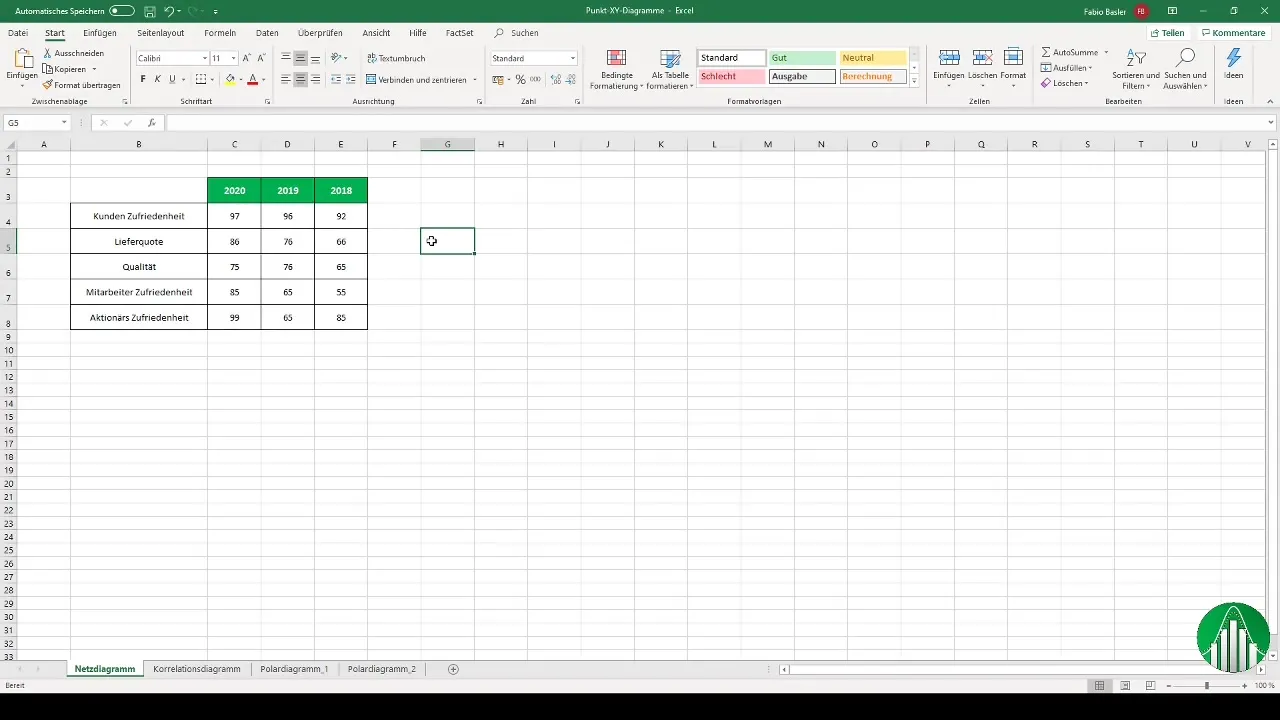This screenshot has width=1280, height=720.
Task: Expand the cell styles gallery
Action: point(914,82)
